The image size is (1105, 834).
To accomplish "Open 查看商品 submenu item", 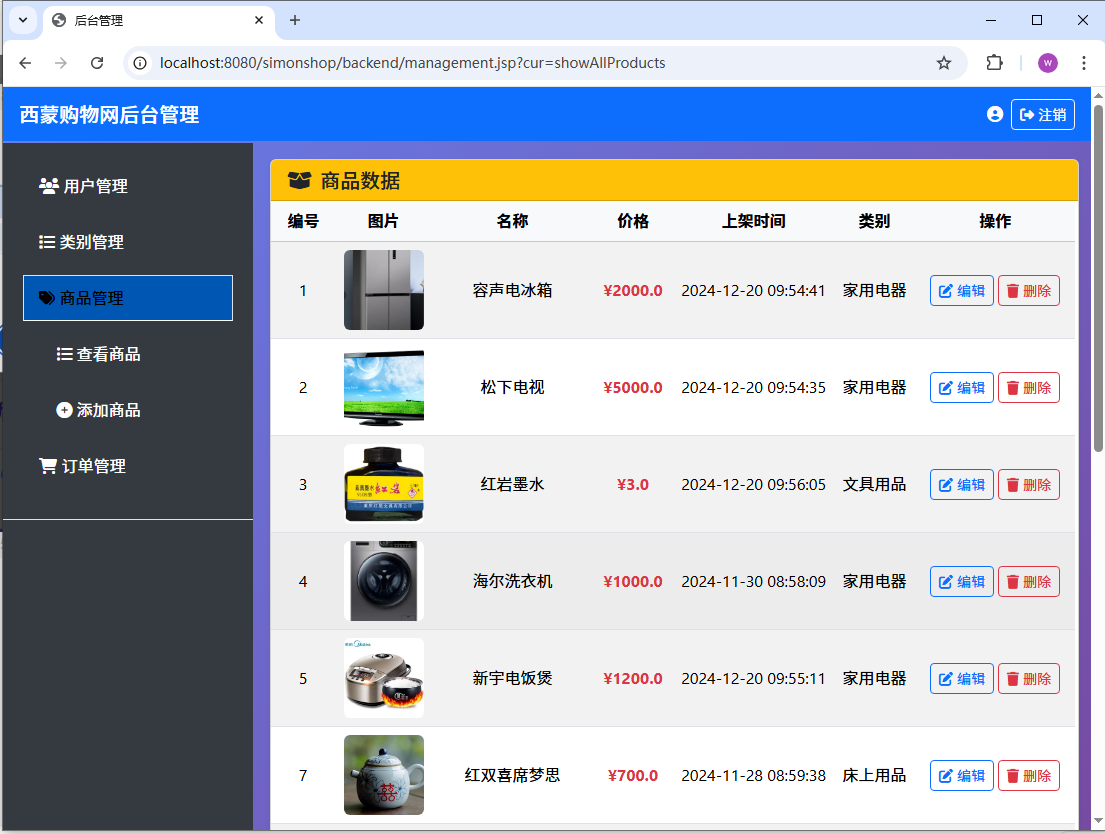I will pos(98,354).
